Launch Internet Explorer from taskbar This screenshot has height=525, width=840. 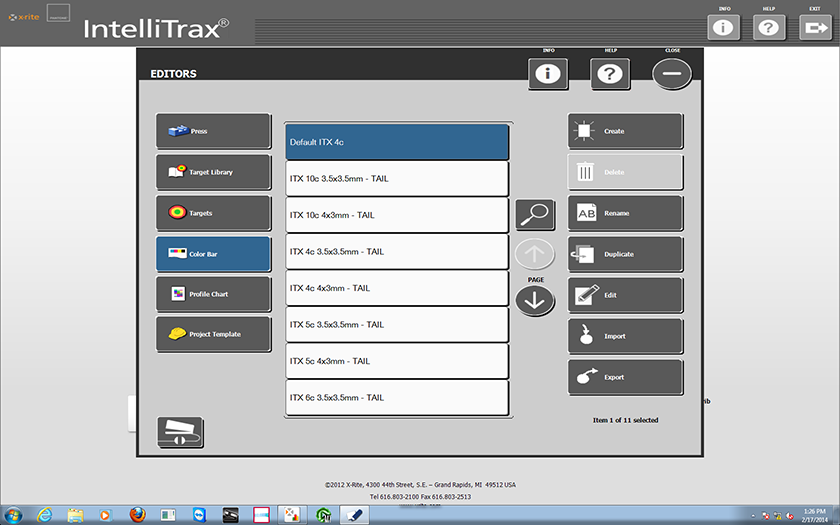coord(45,515)
